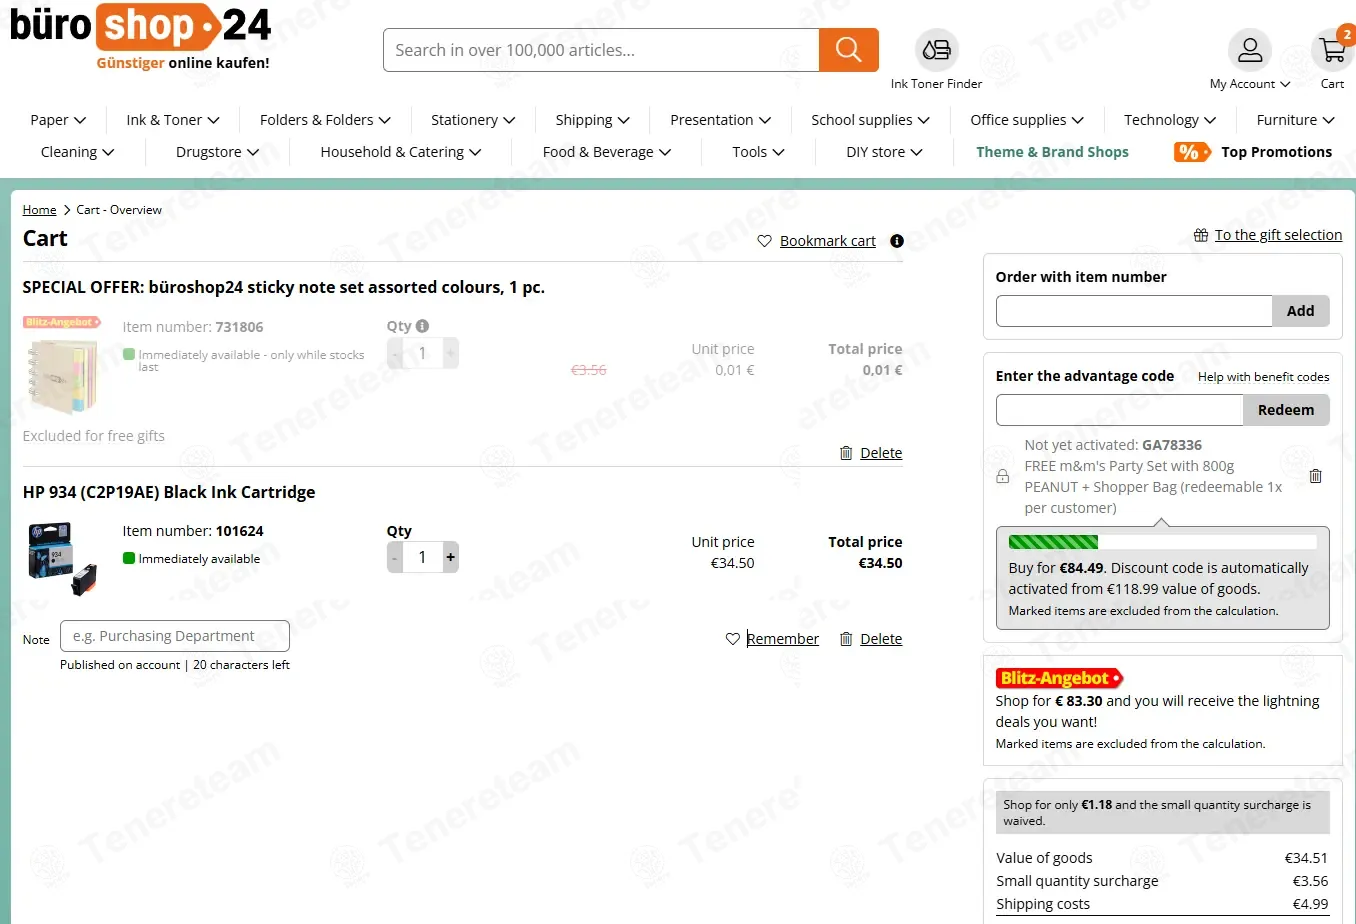Open the Tools category menu
Image resolution: width=1356 pixels, height=924 pixels.
coord(759,152)
